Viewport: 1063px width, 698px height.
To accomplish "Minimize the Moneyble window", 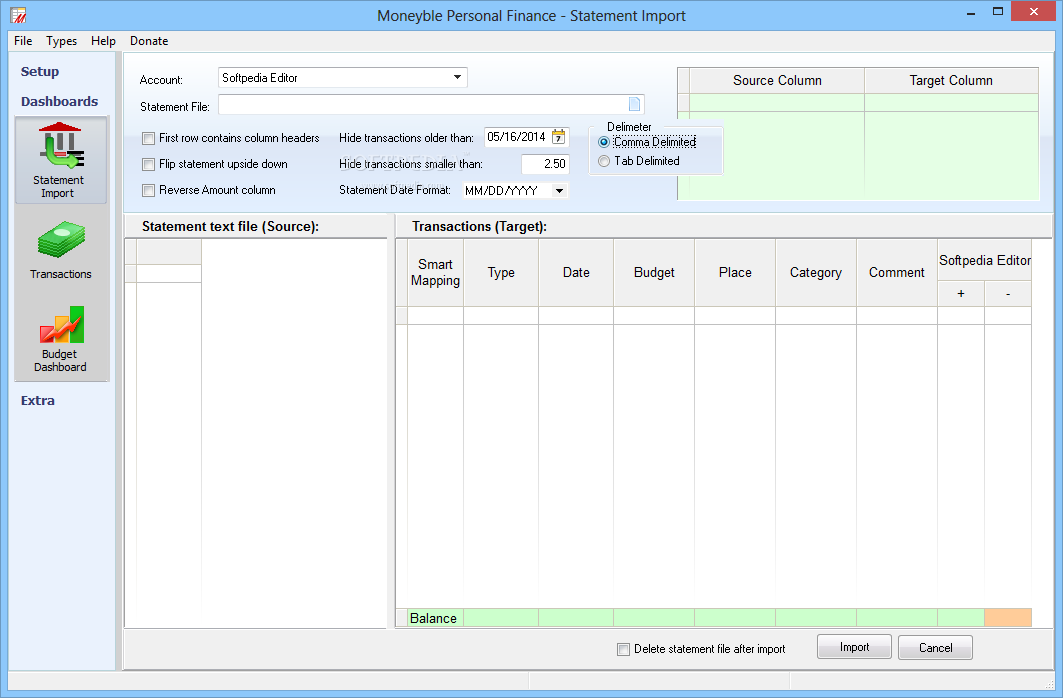I will (x=971, y=12).
